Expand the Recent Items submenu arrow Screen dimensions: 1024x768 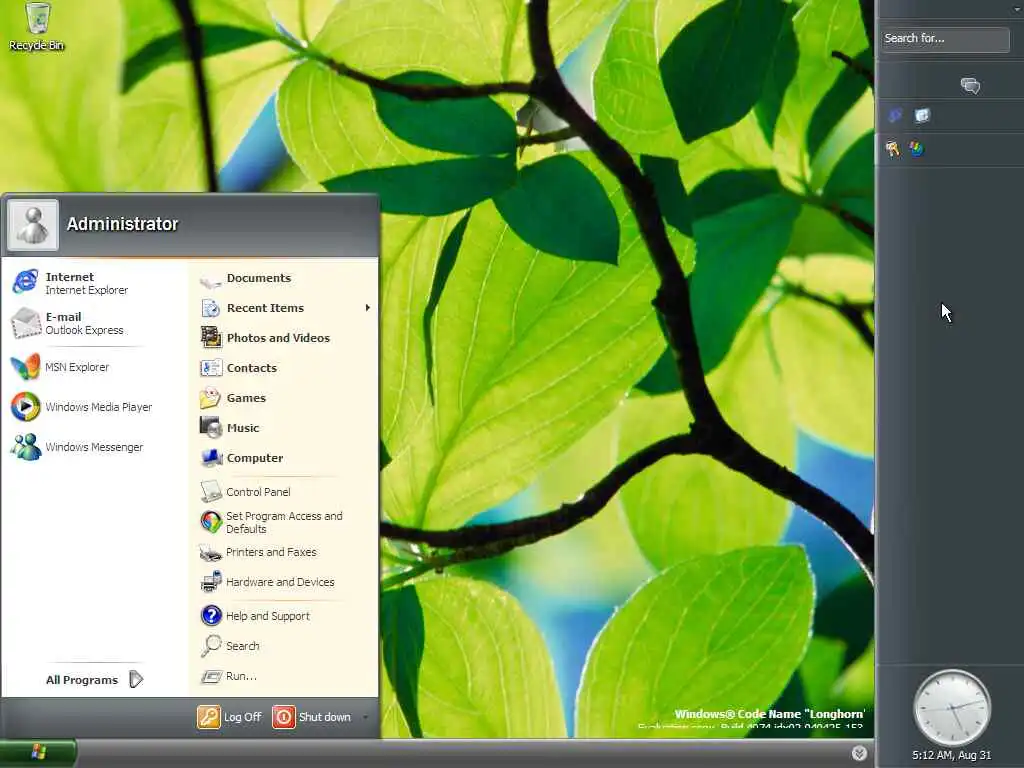368,308
